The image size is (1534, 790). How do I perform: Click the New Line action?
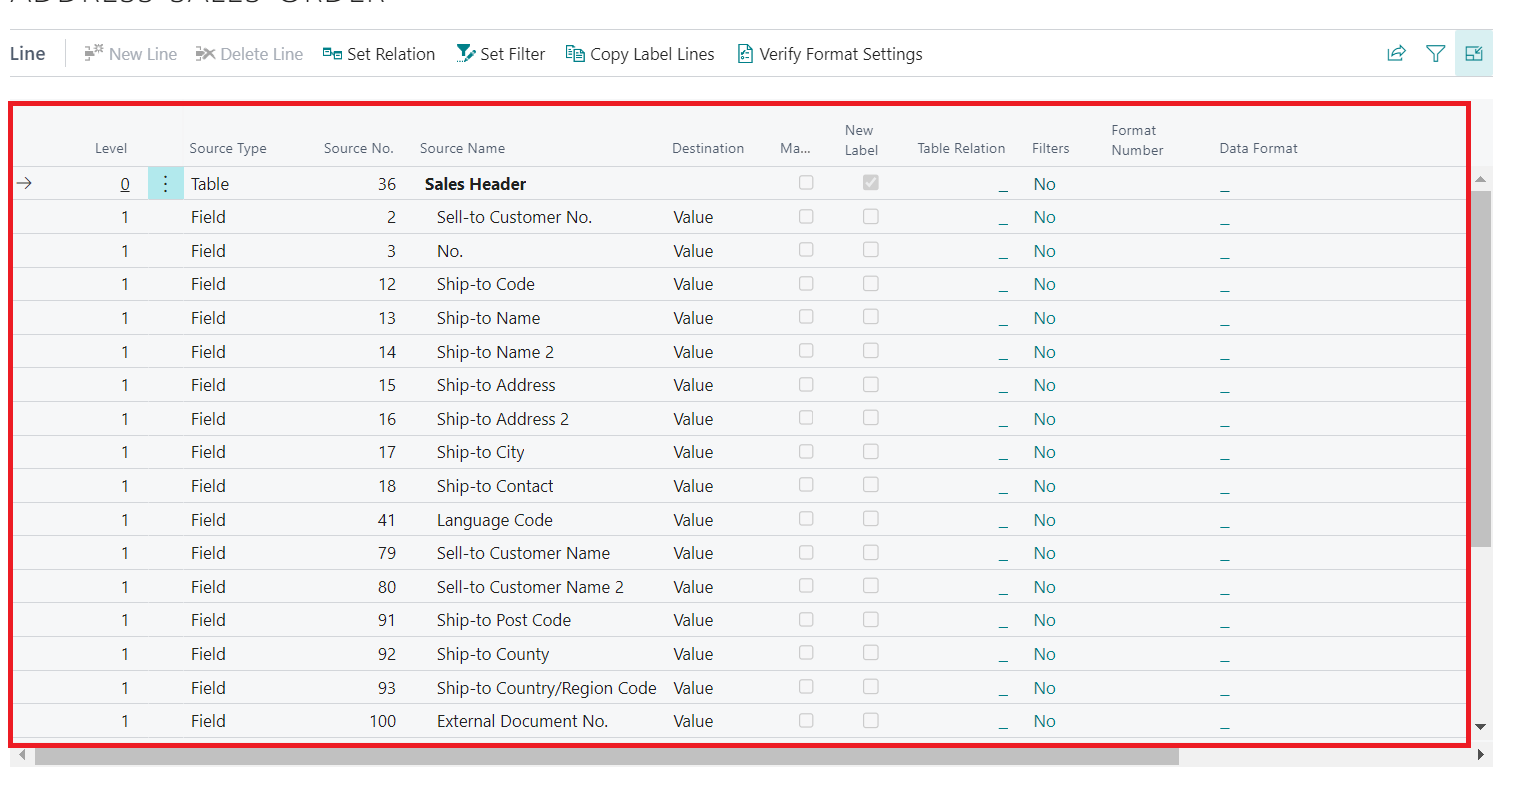click(x=130, y=54)
